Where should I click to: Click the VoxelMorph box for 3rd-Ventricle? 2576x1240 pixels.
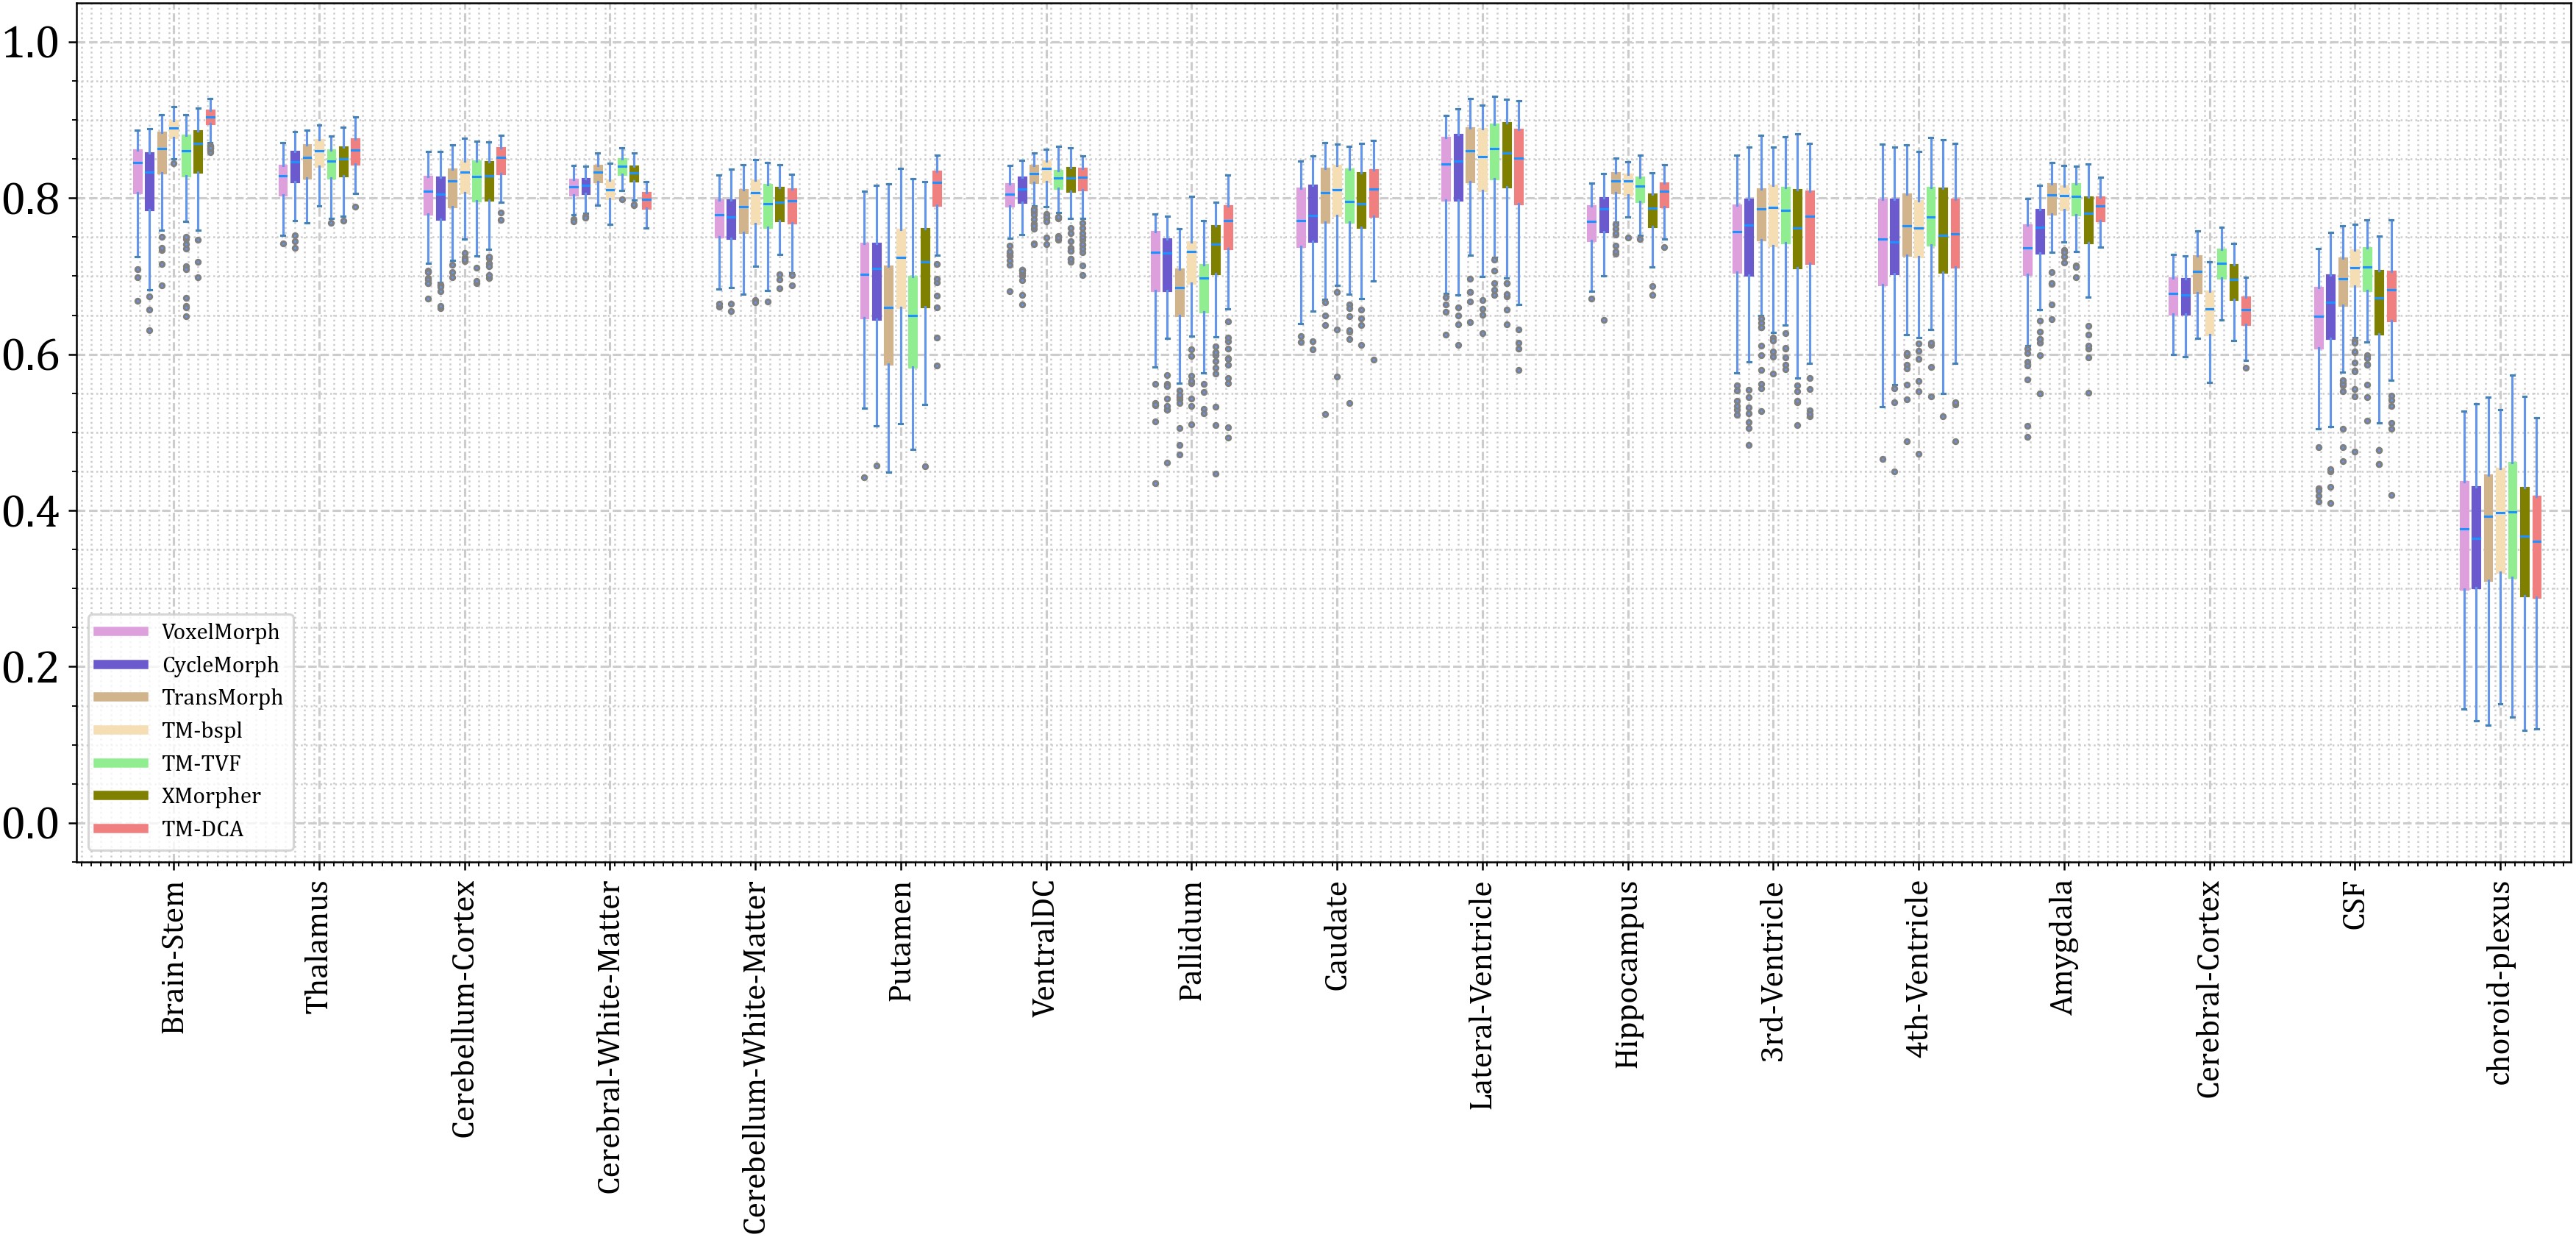[x=1737, y=239]
